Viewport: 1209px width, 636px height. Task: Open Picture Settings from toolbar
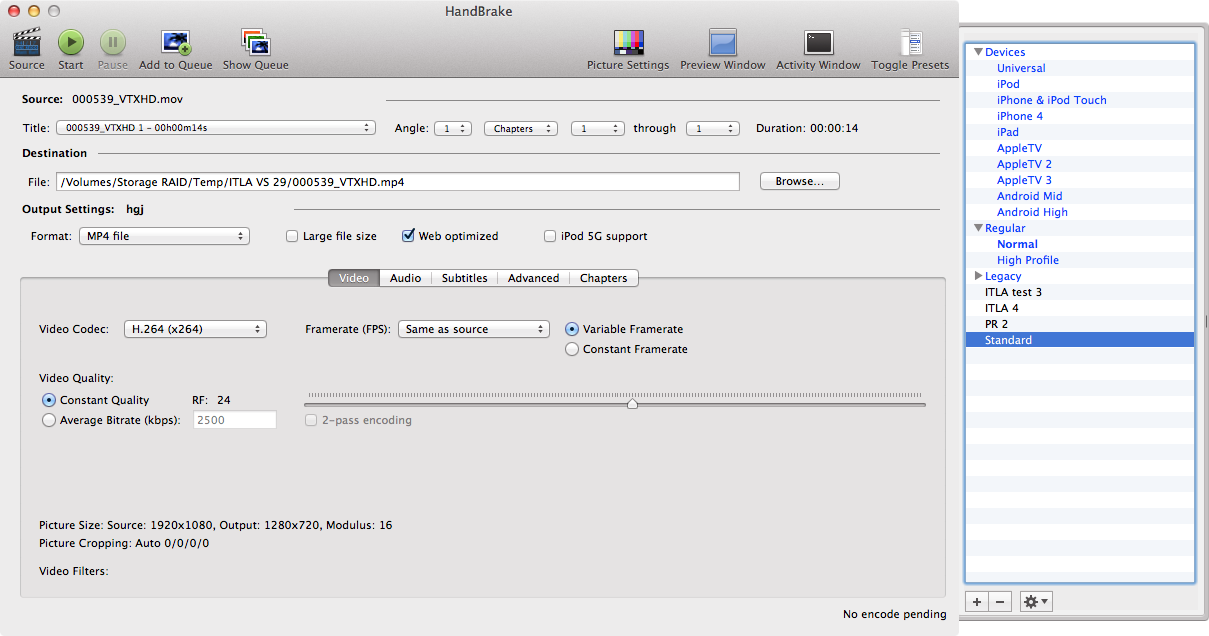628,42
